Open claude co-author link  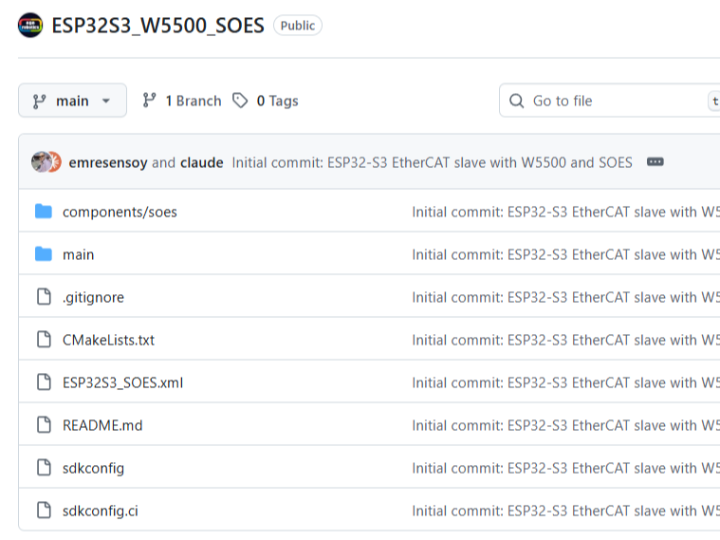pyautogui.click(x=201, y=162)
